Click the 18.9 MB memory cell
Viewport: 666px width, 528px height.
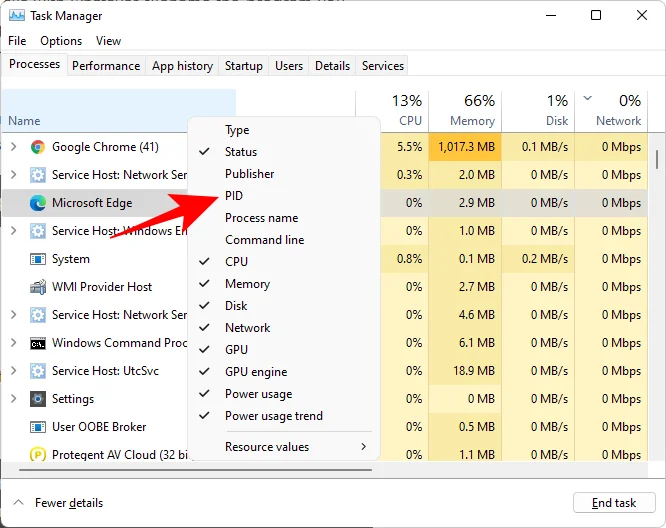coord(465,371)
